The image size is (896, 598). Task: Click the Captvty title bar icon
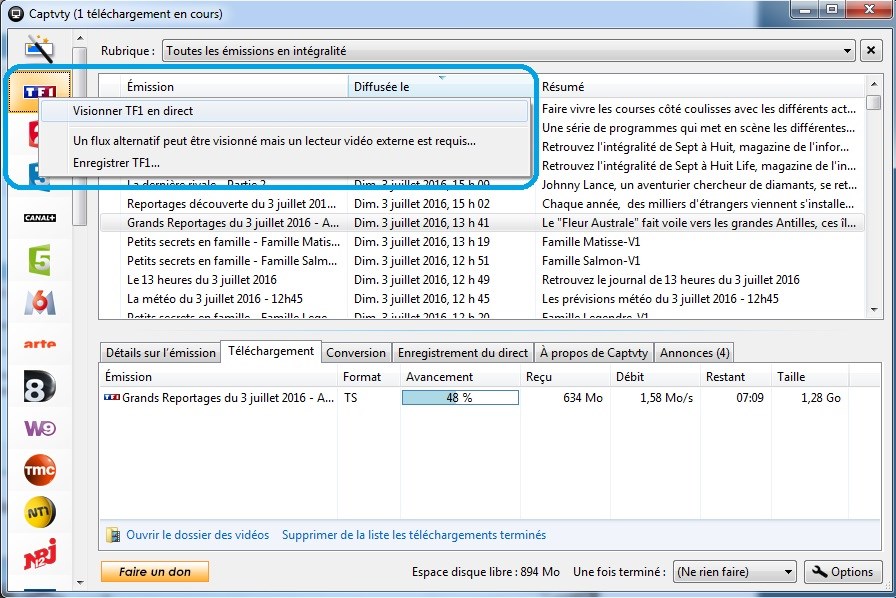[17, 13]
